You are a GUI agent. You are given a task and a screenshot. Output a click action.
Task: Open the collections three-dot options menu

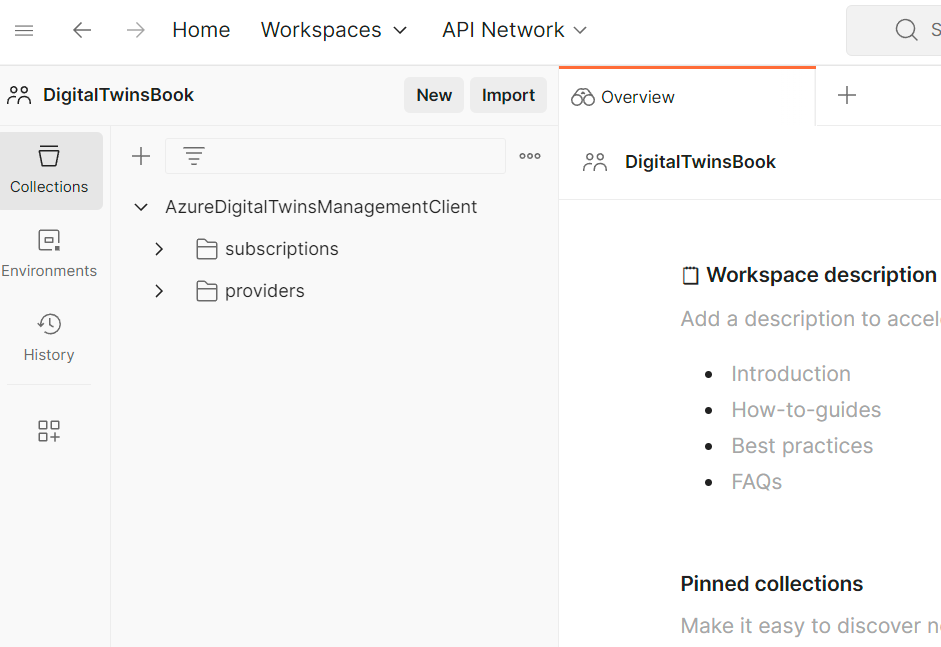pos(530,156)
